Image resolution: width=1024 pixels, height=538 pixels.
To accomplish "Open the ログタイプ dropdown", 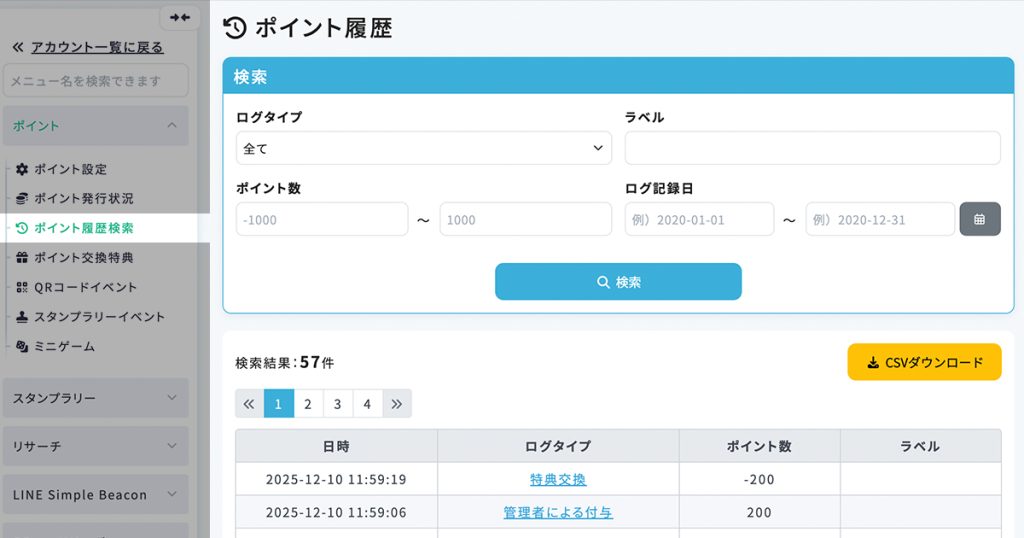I will tap(424, 148).
